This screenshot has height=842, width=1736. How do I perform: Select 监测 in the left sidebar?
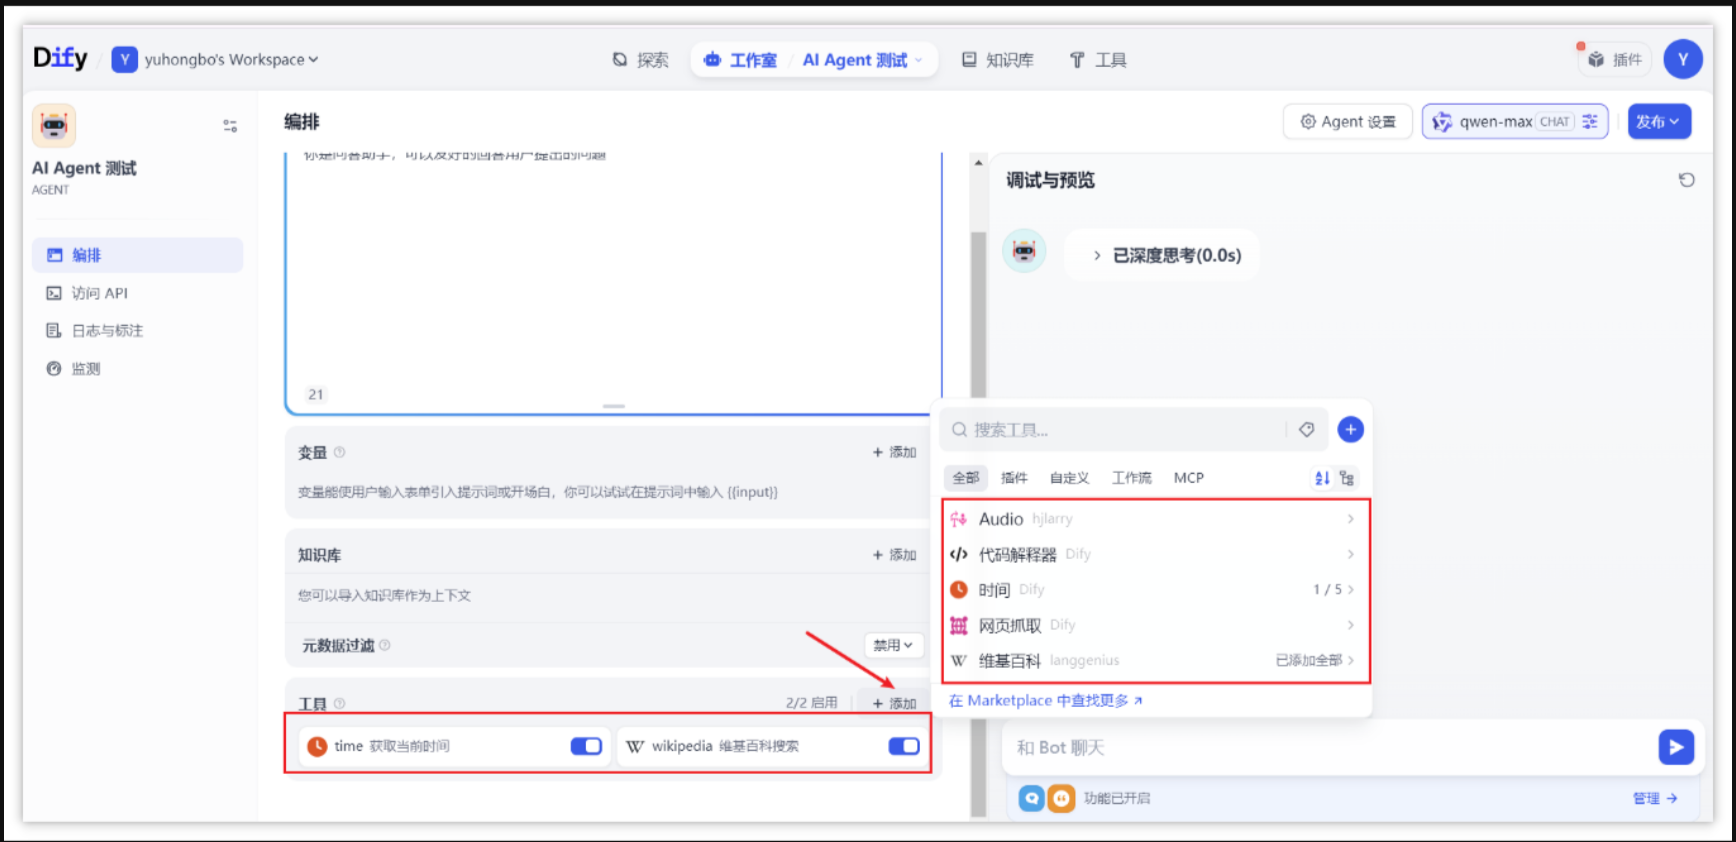pyautogui.click(x=137, y=369)
